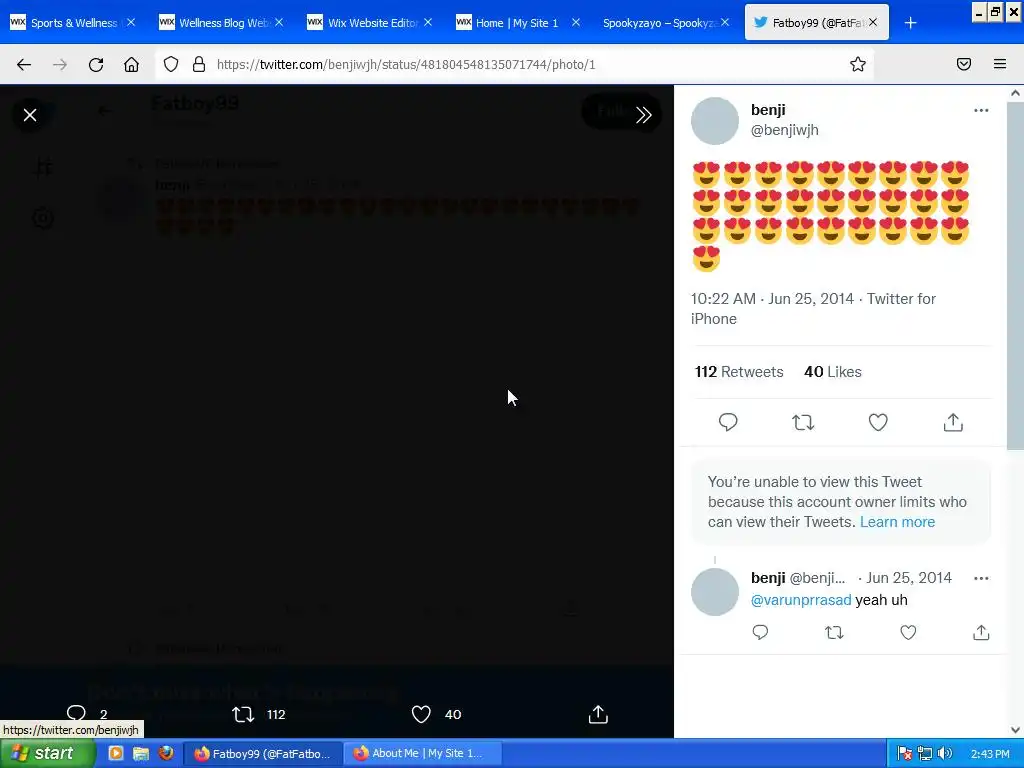Open the Windows start menu
Viewport: 1024px width, 768px height.
pos(46,754)
